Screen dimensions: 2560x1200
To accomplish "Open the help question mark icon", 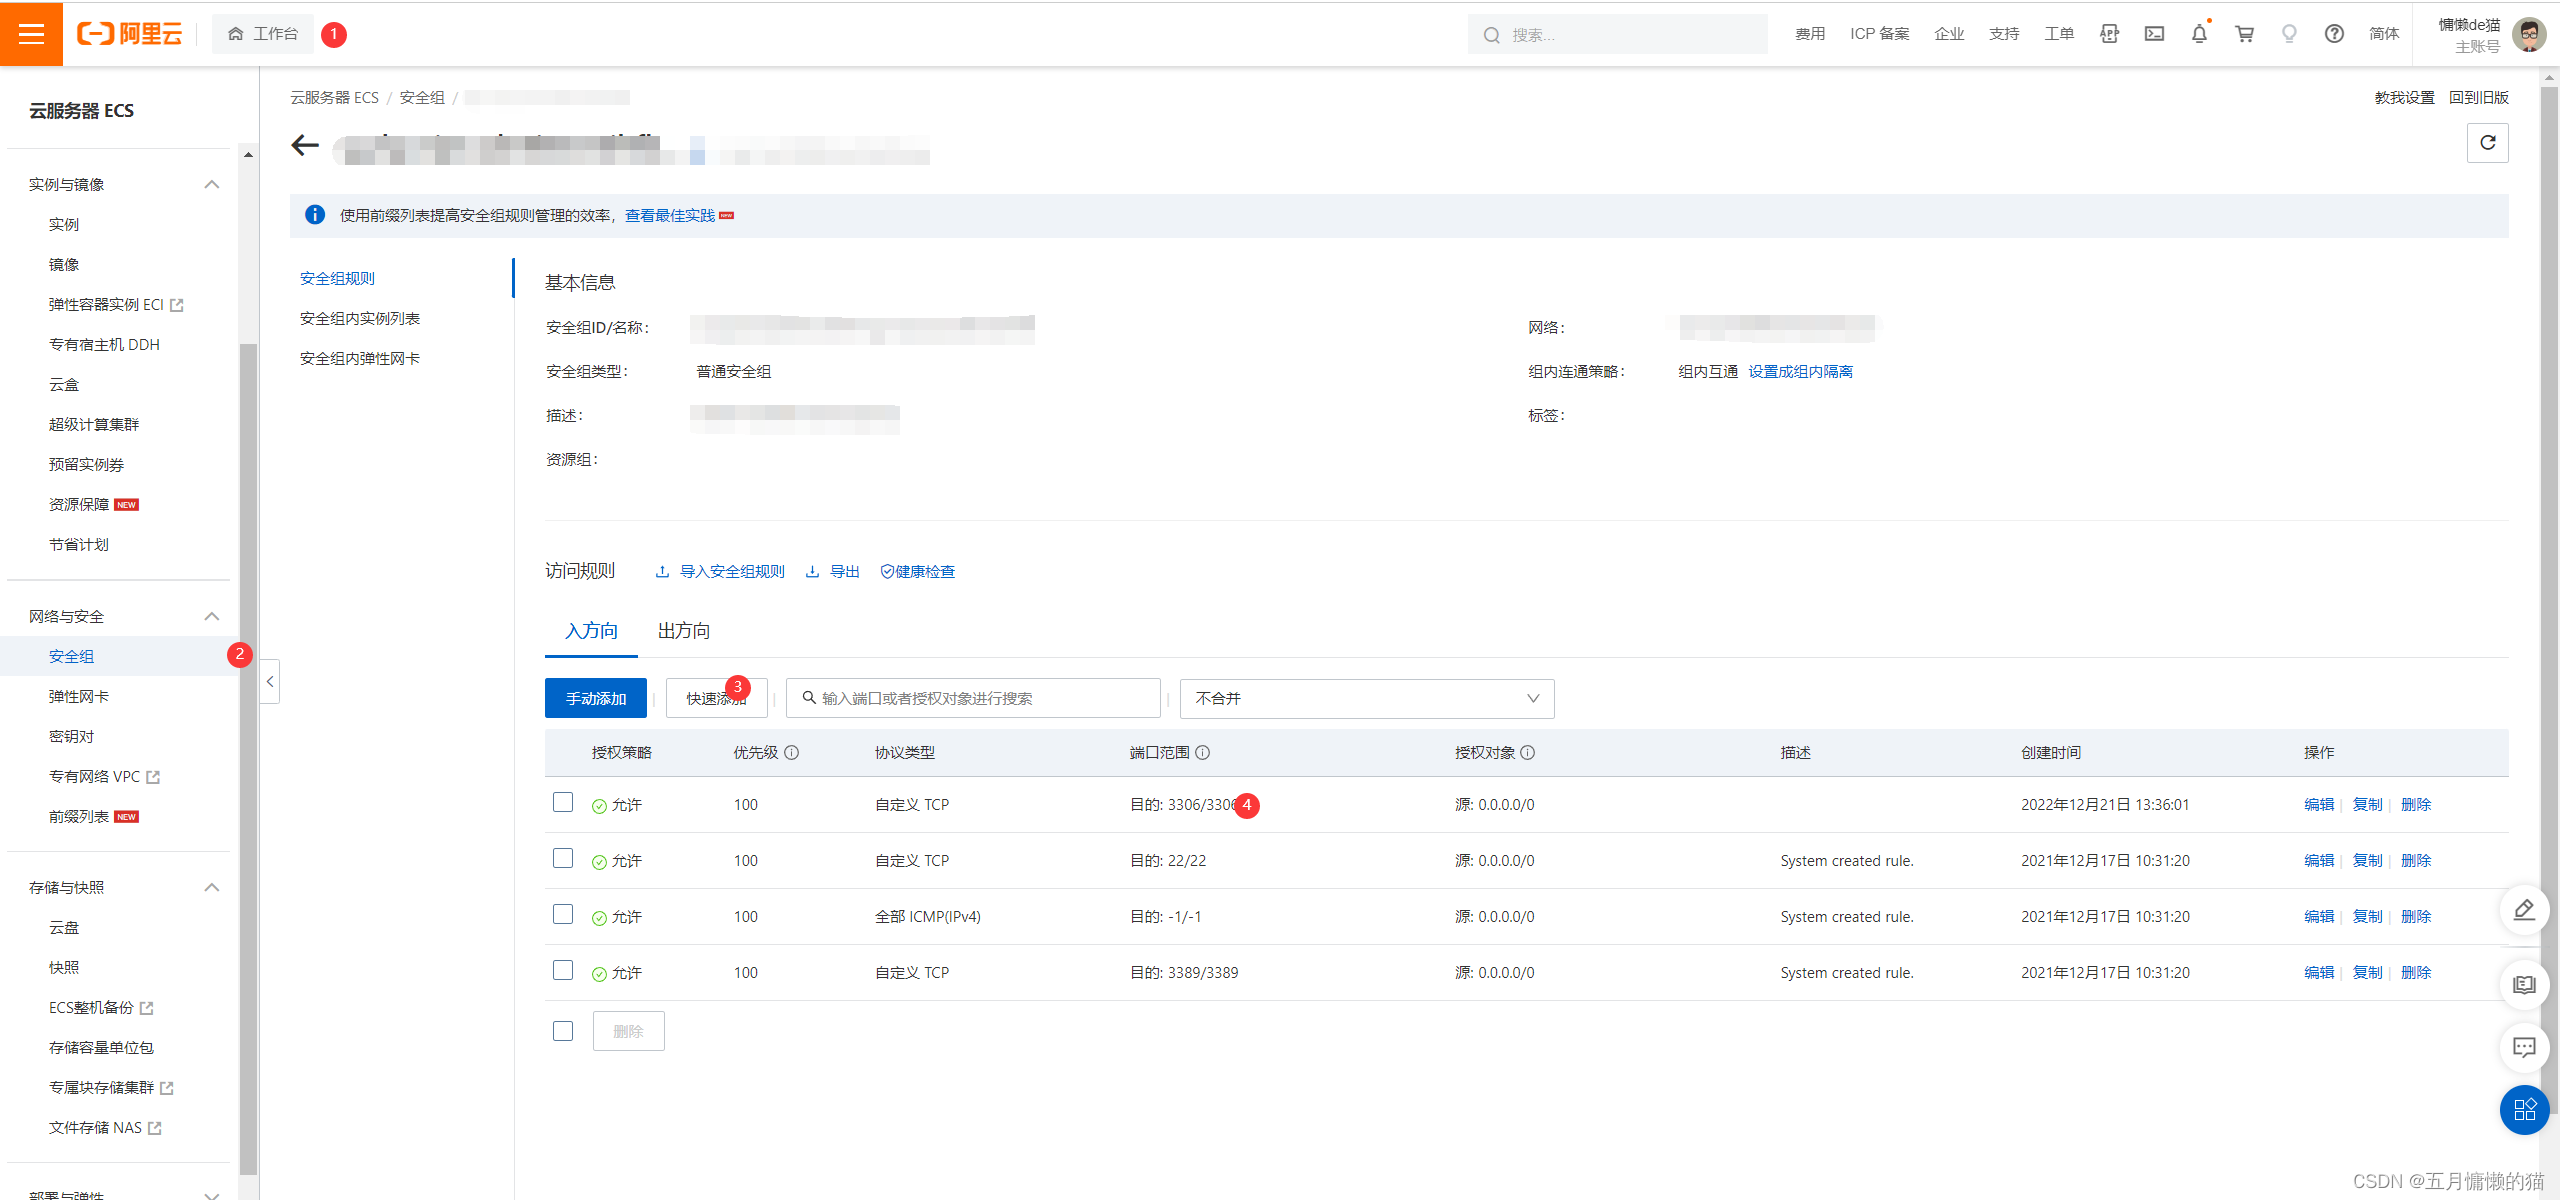I will click(2334, 34).
